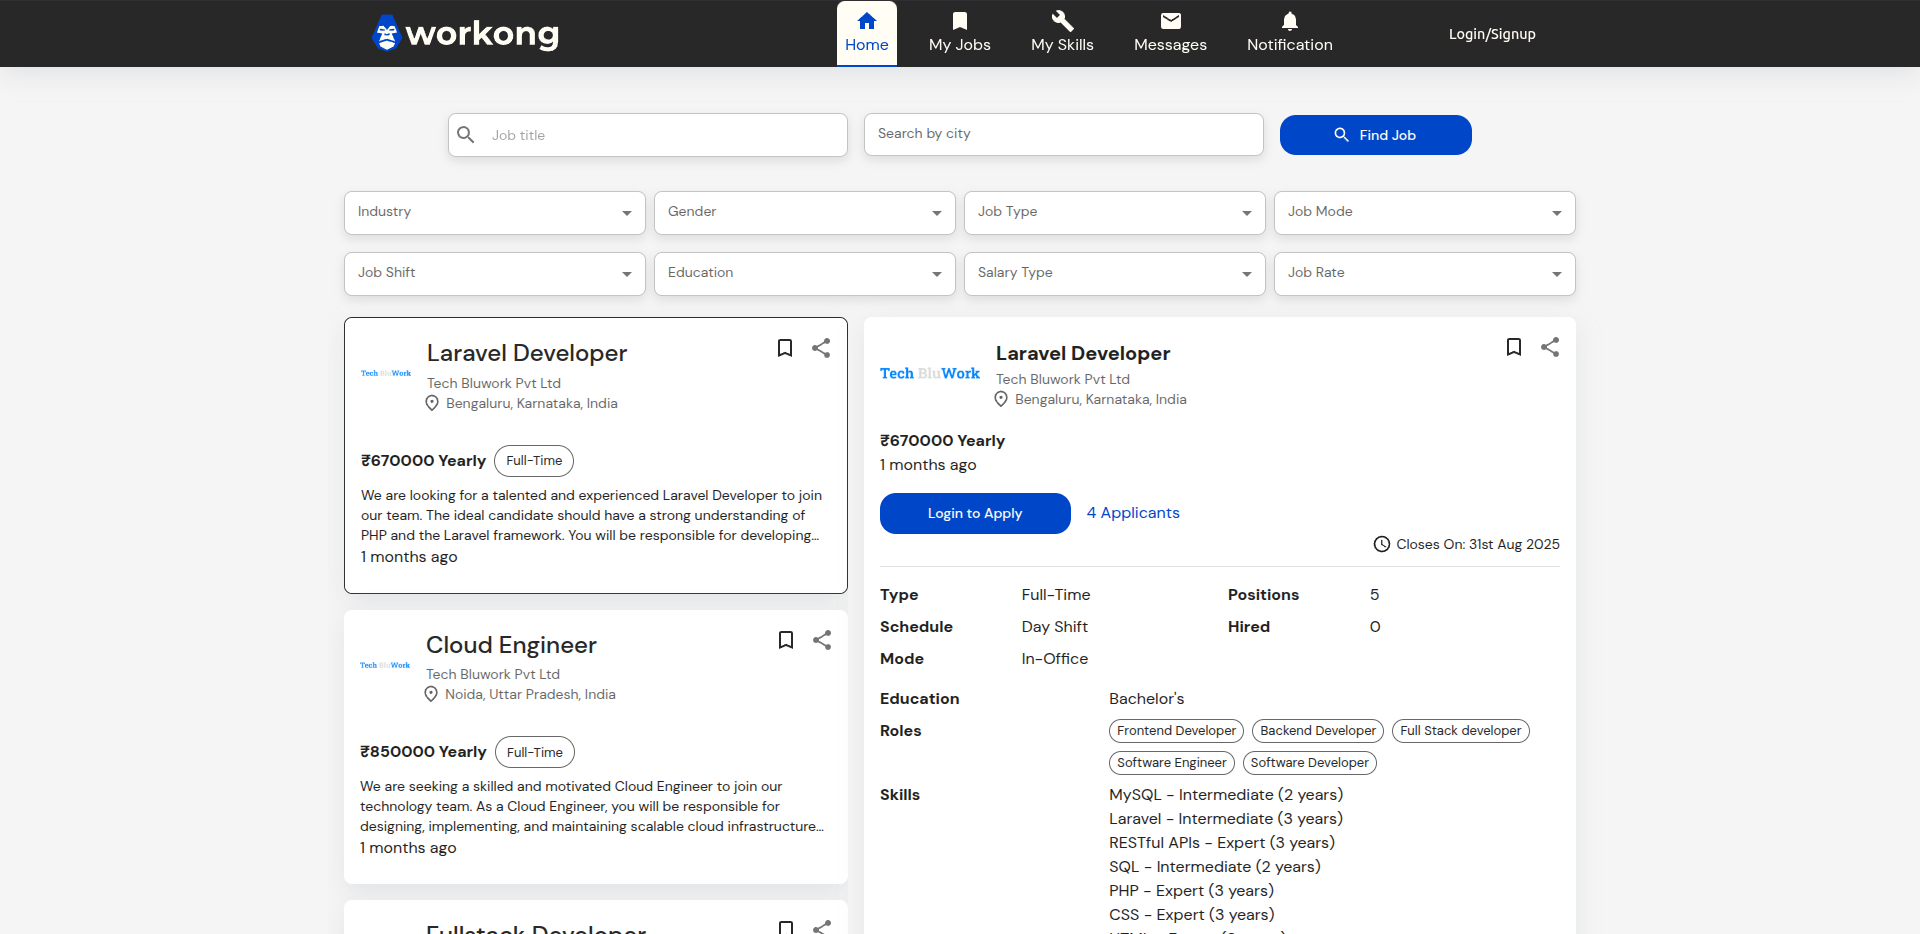Click the Tech BluWork logo in detail panel
Screen dimensions: 1920x934
(x=930, y=373)
